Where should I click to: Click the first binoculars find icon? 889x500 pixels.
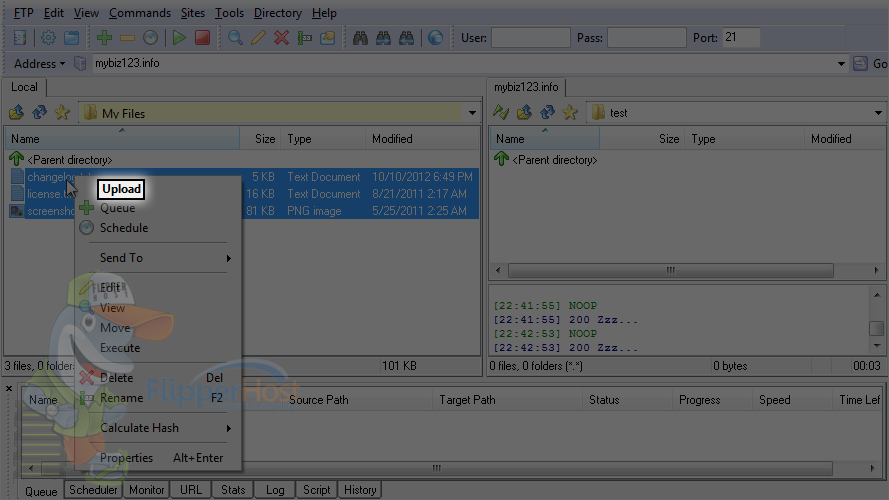tap(360, 38)
